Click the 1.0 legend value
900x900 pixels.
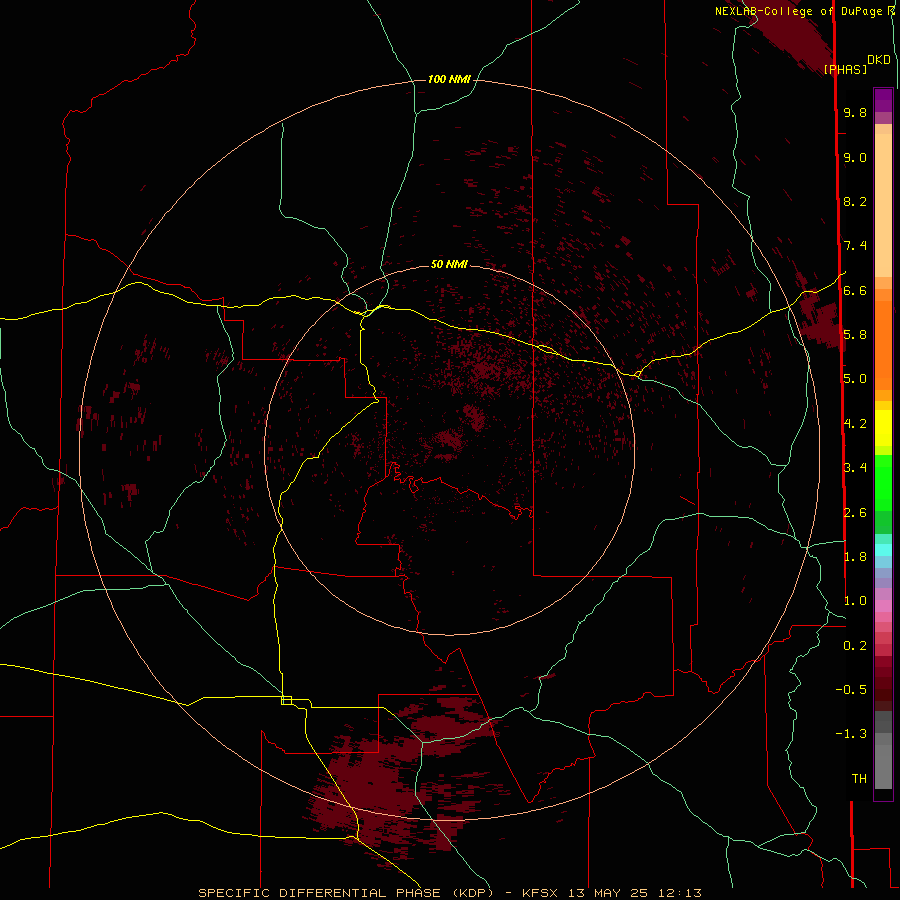point(855,601)
